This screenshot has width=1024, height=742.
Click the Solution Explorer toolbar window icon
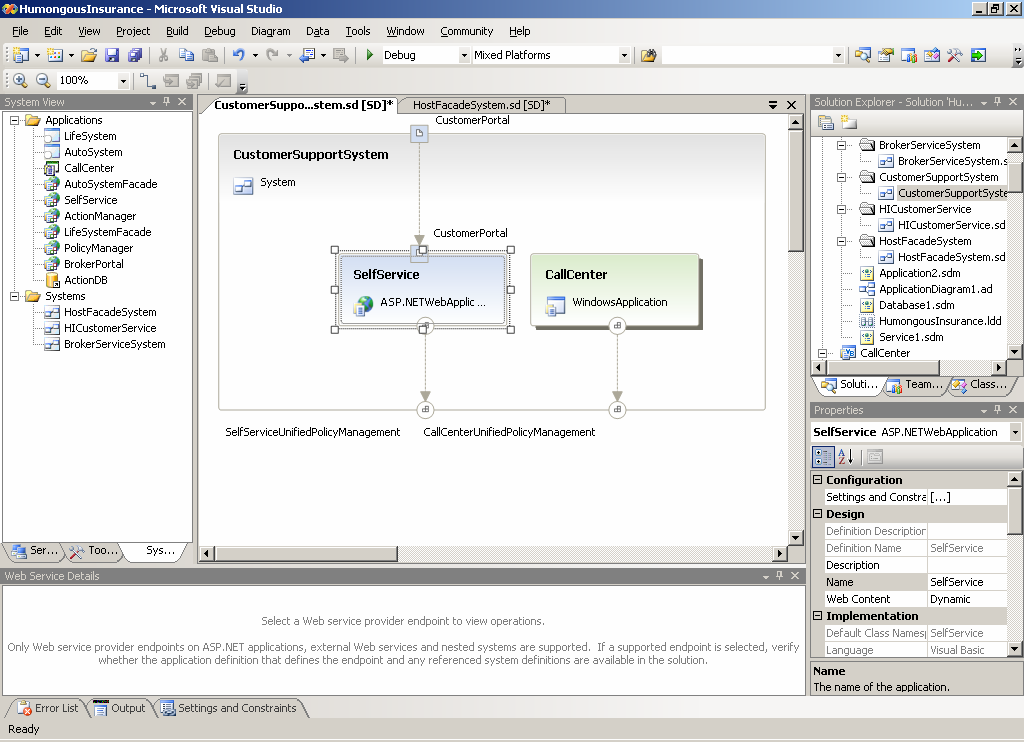click(862, 55)
